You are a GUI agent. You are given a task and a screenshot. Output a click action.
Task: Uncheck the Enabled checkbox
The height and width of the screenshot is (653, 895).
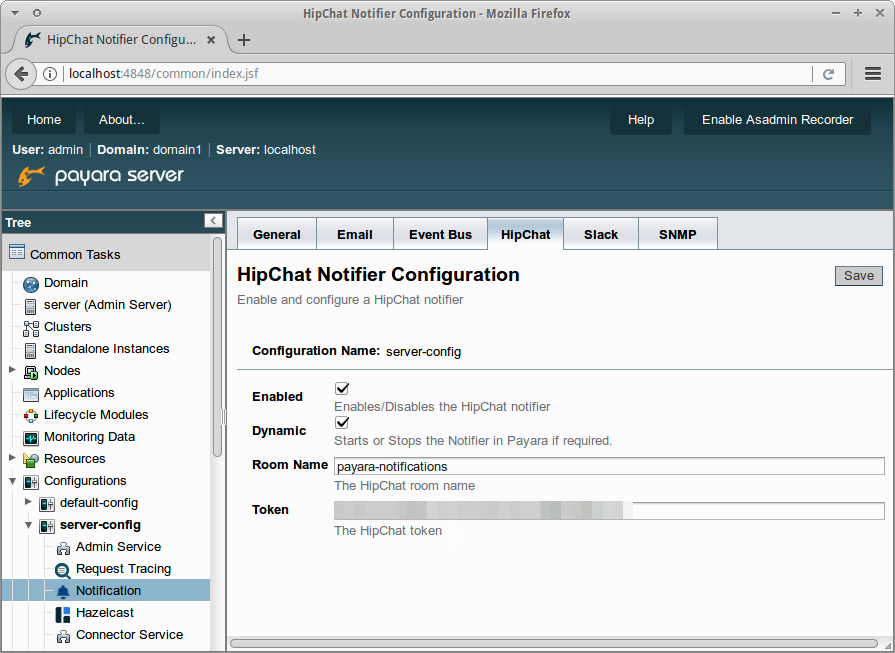(x=342, y=388)
